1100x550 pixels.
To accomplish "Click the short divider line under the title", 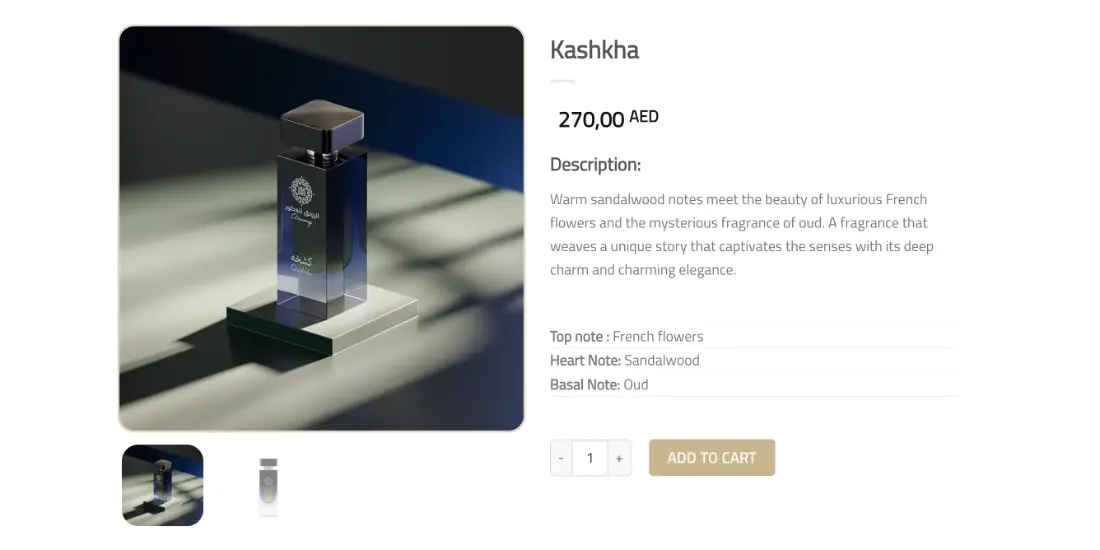I will coord(563,81).
